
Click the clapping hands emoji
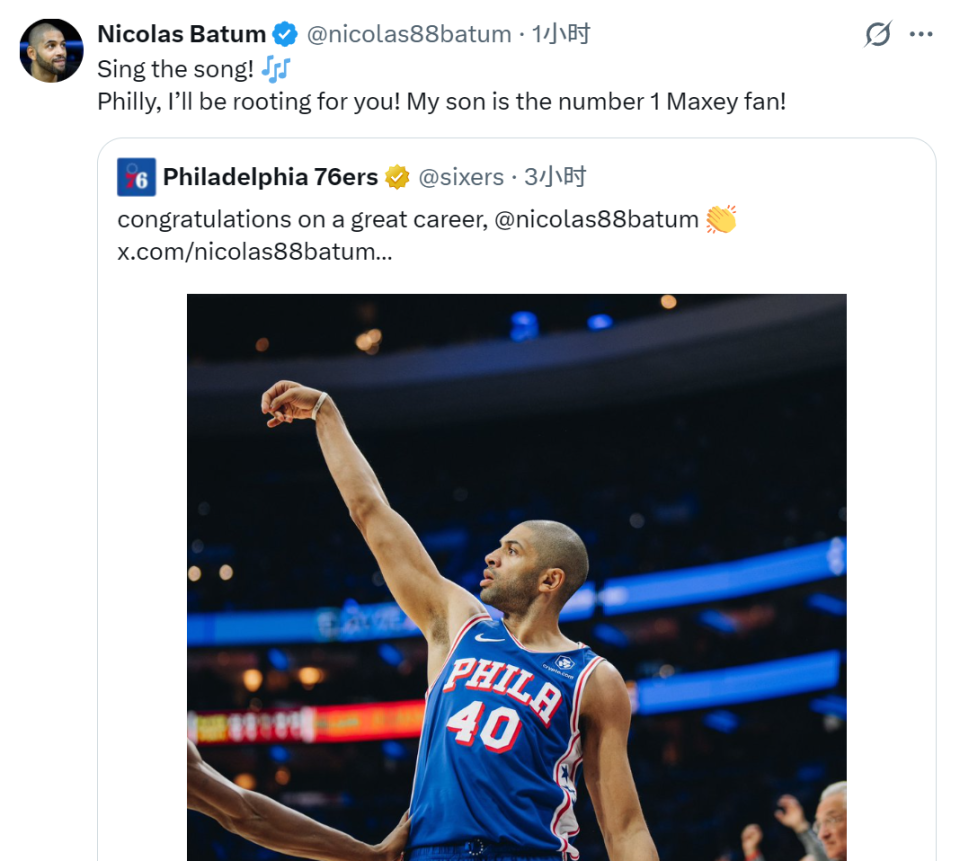[721, 219]
